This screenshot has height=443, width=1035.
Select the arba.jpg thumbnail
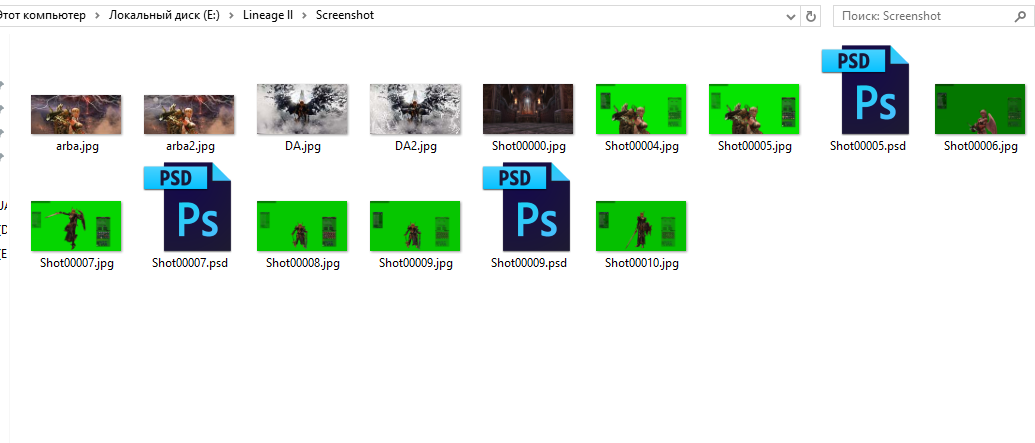click(76, 115)
